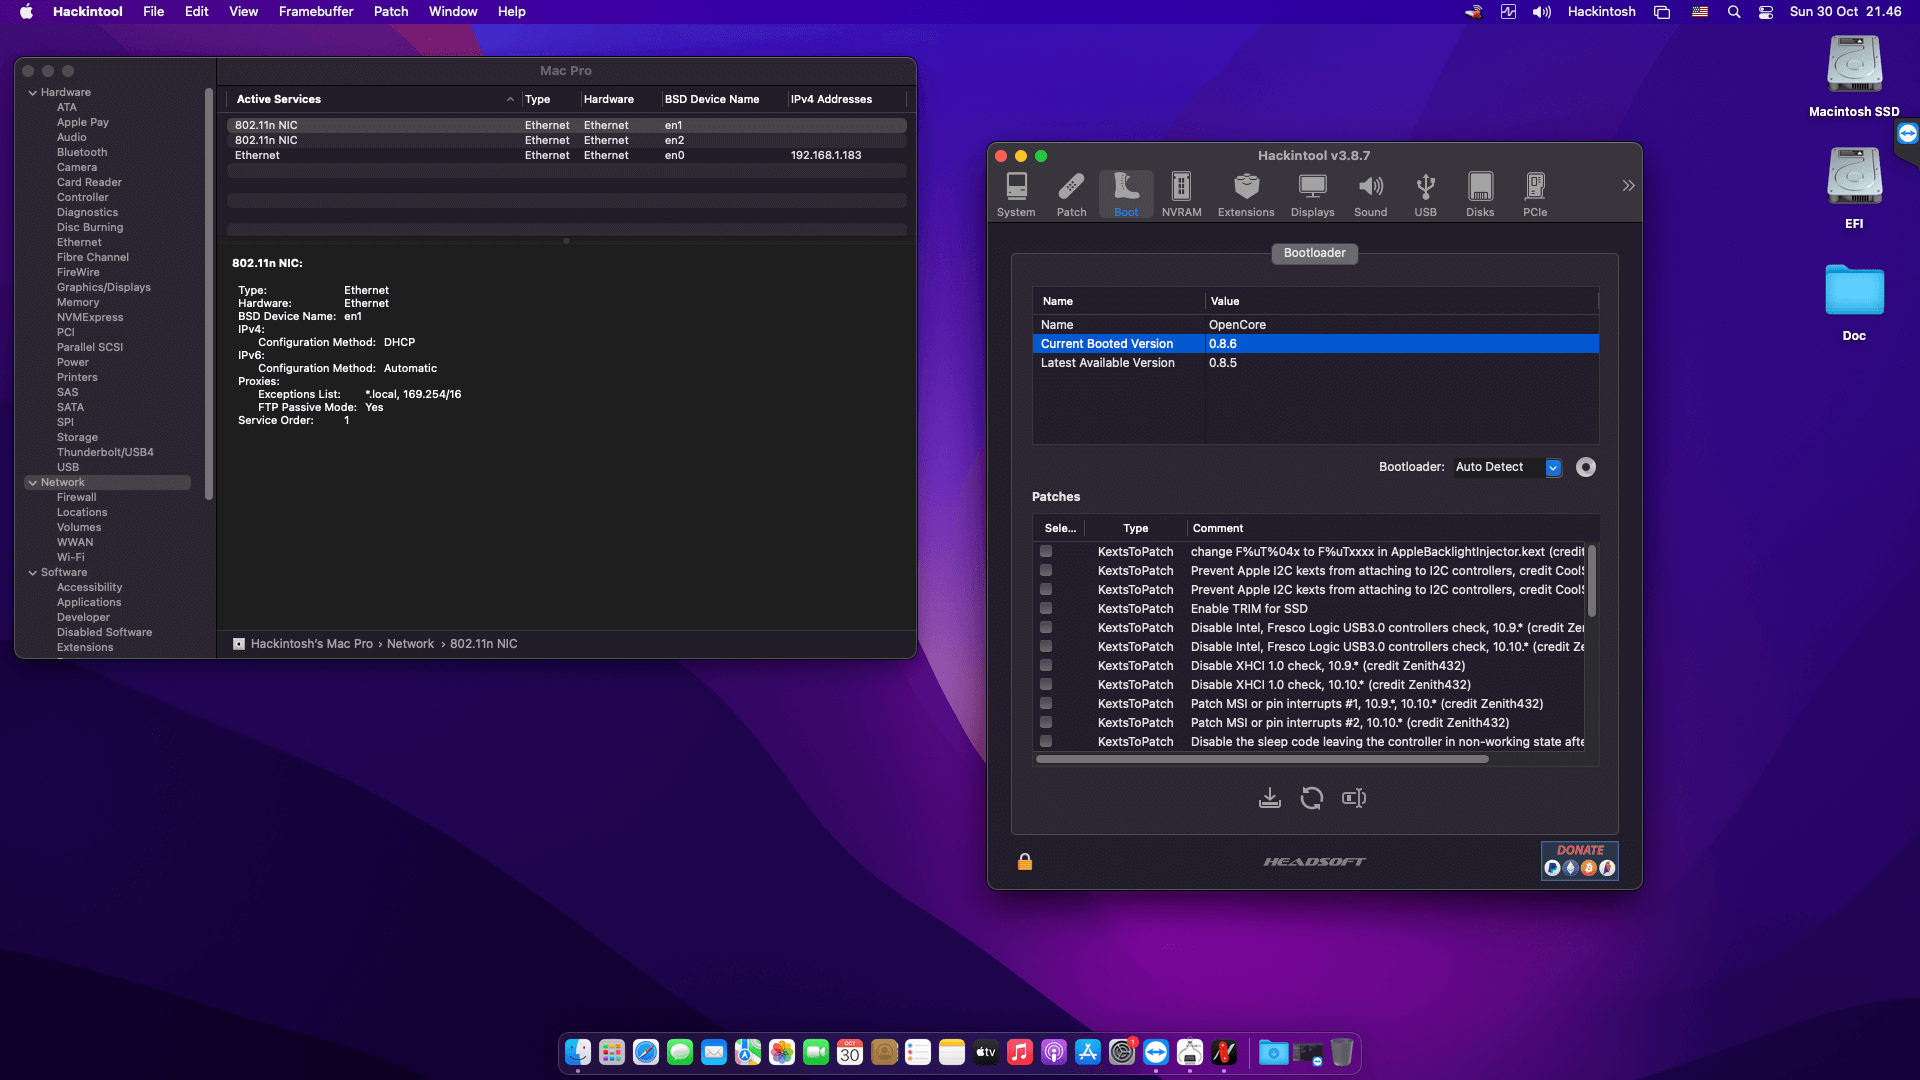Open the Patch menu in menu bar
The height and width of the screenshot is (1080, 1920).
(391, 11)
